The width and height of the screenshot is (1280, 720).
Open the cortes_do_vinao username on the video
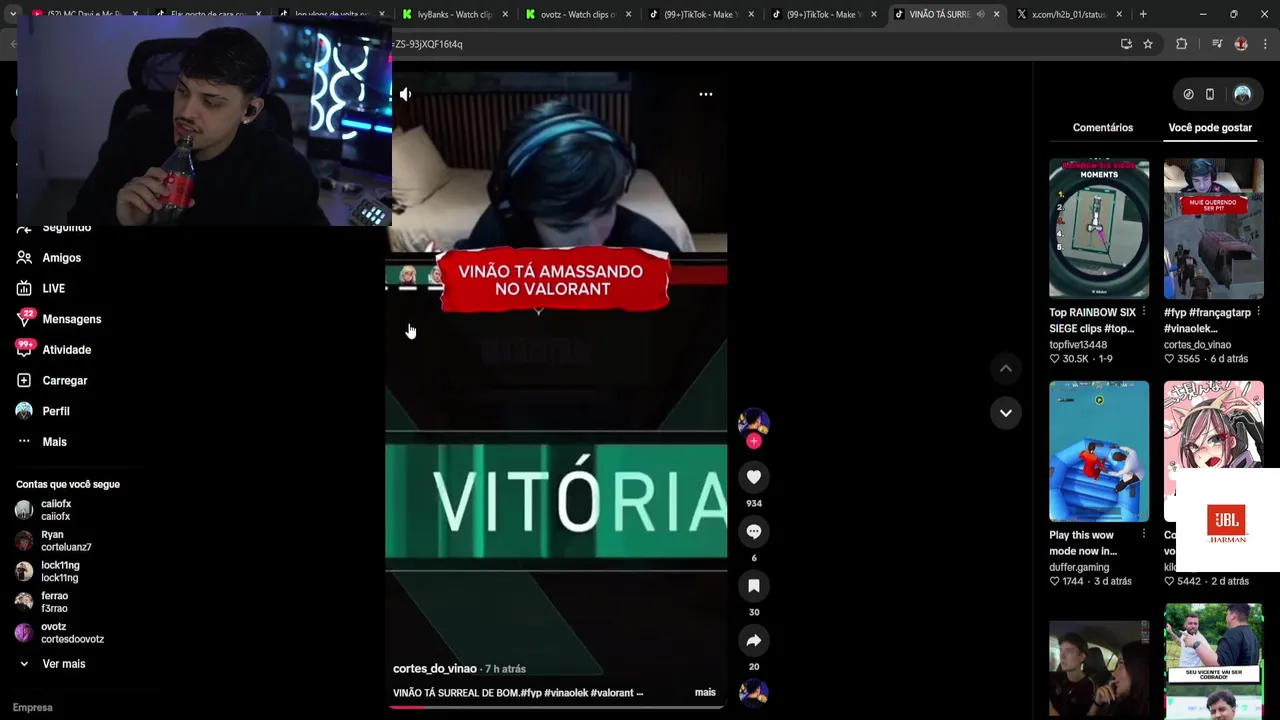point(434,669)
